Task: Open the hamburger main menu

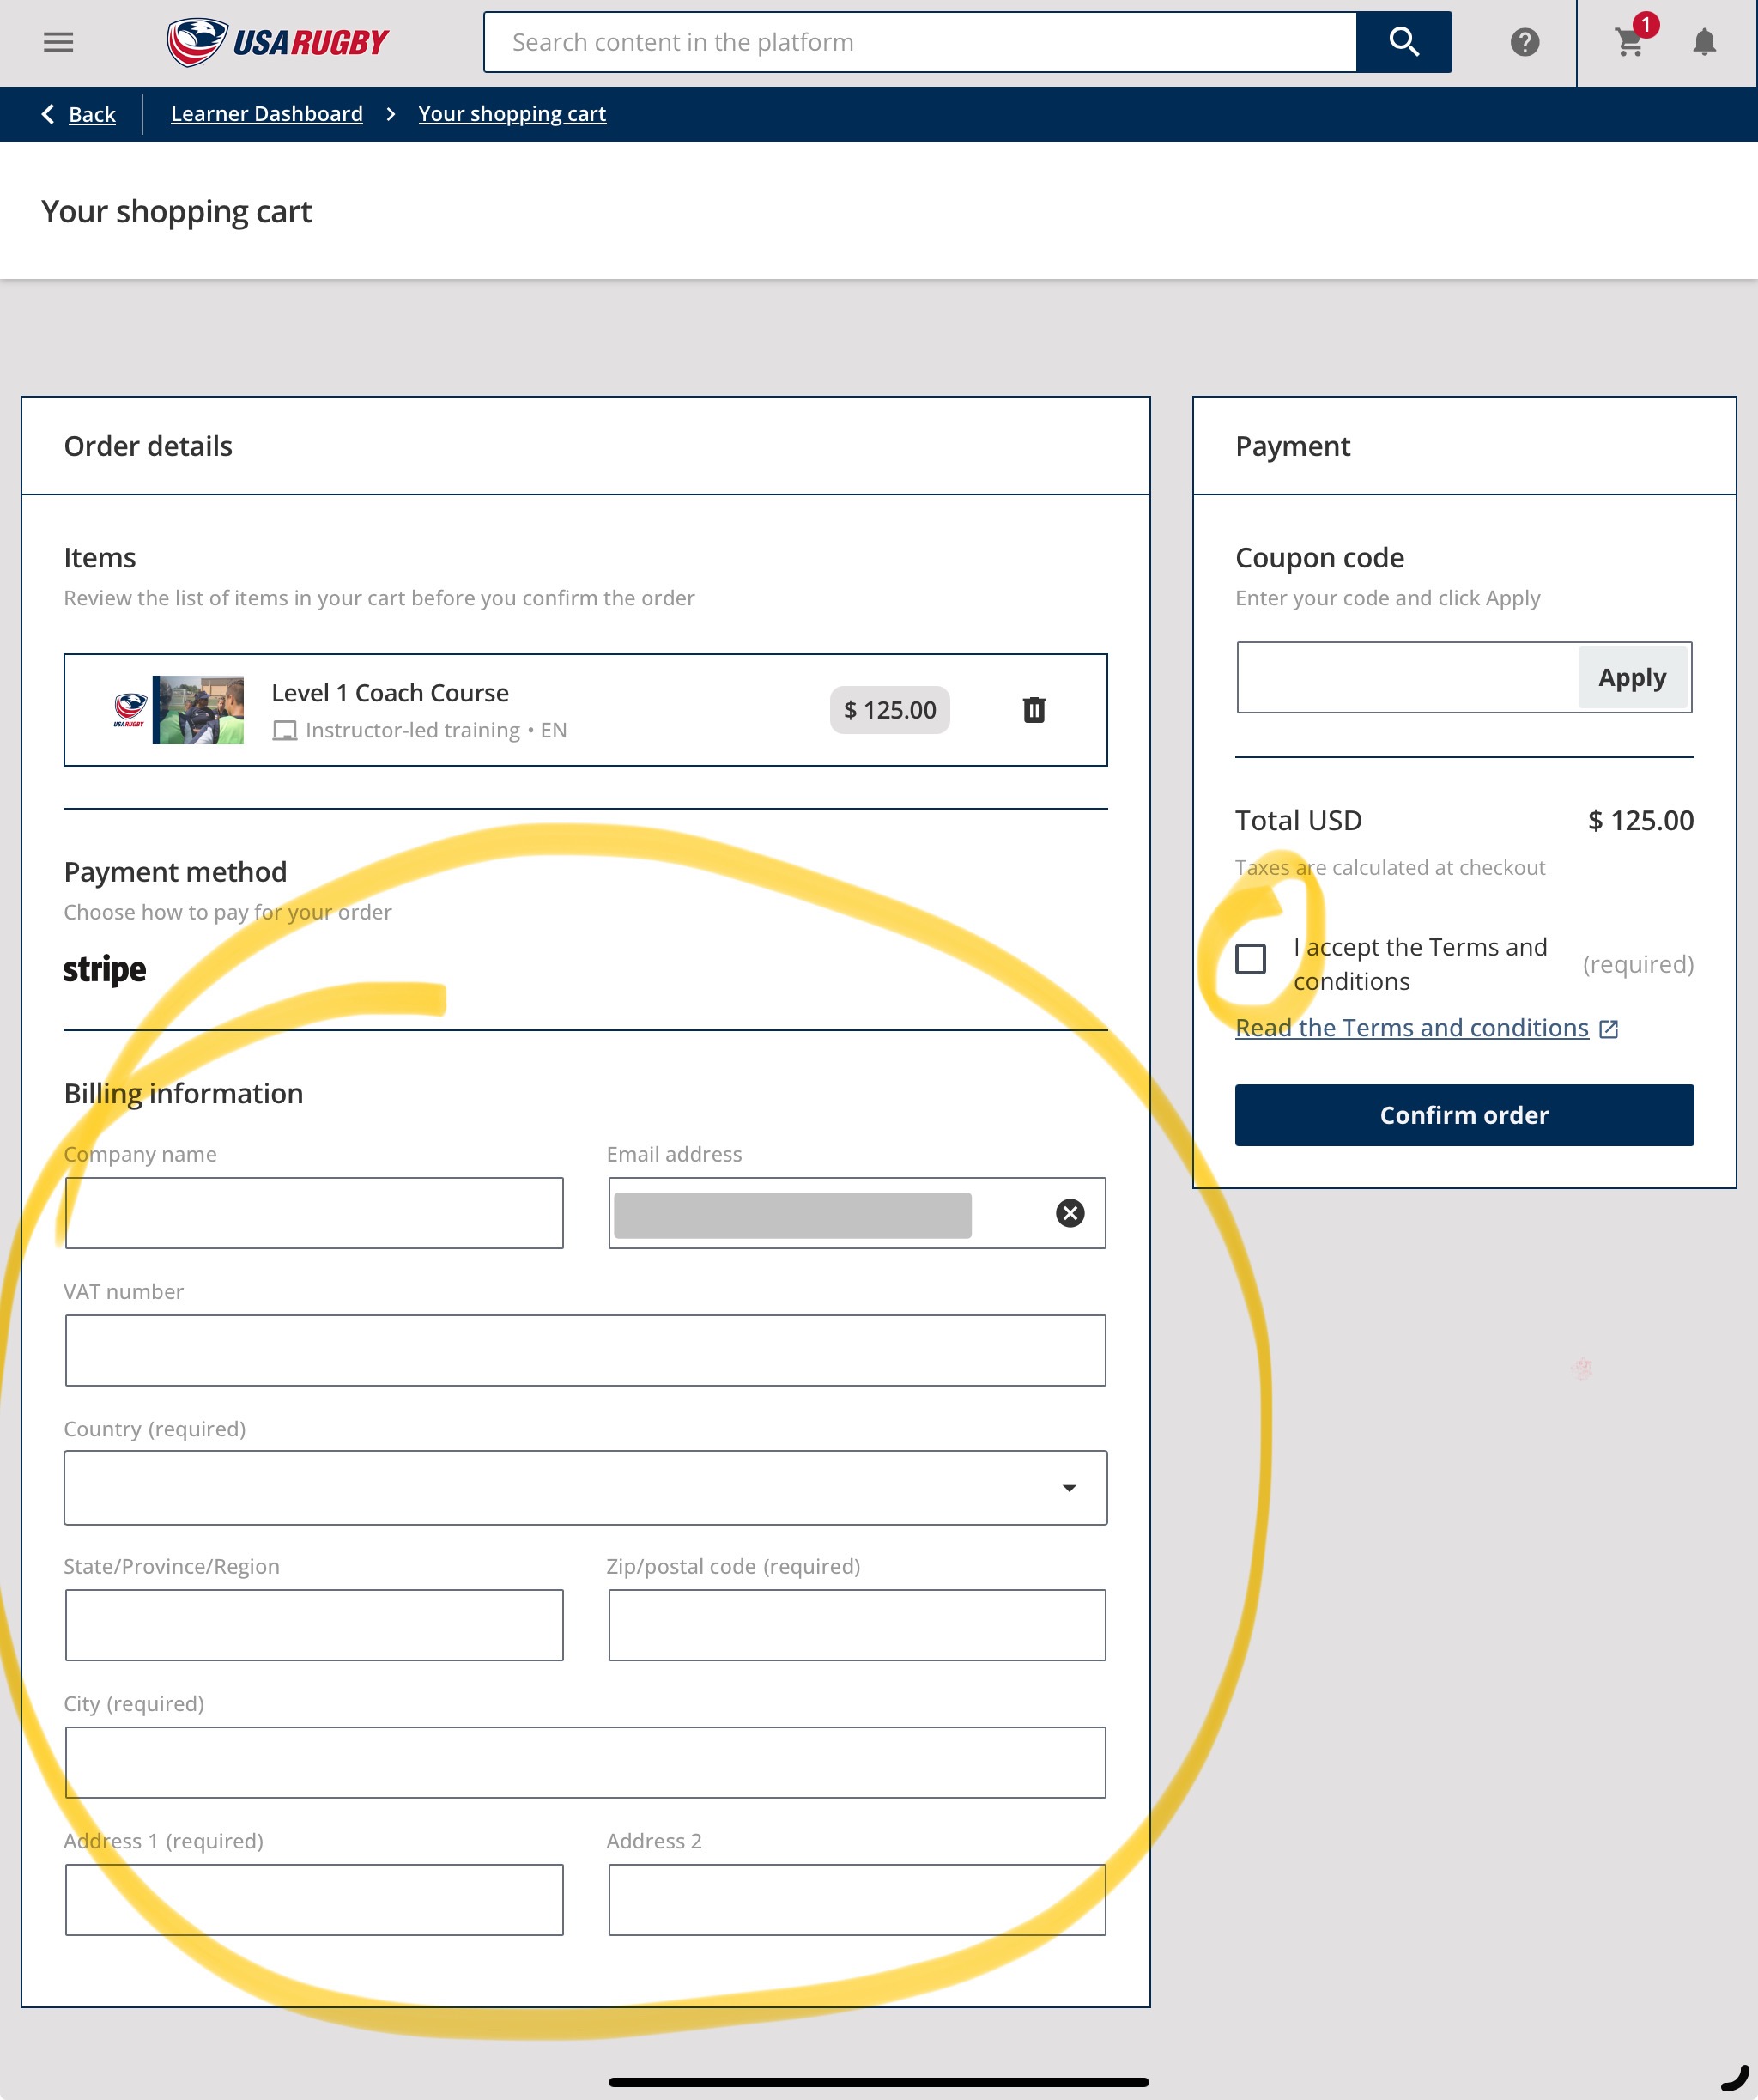Action: [x=58, y=42]
